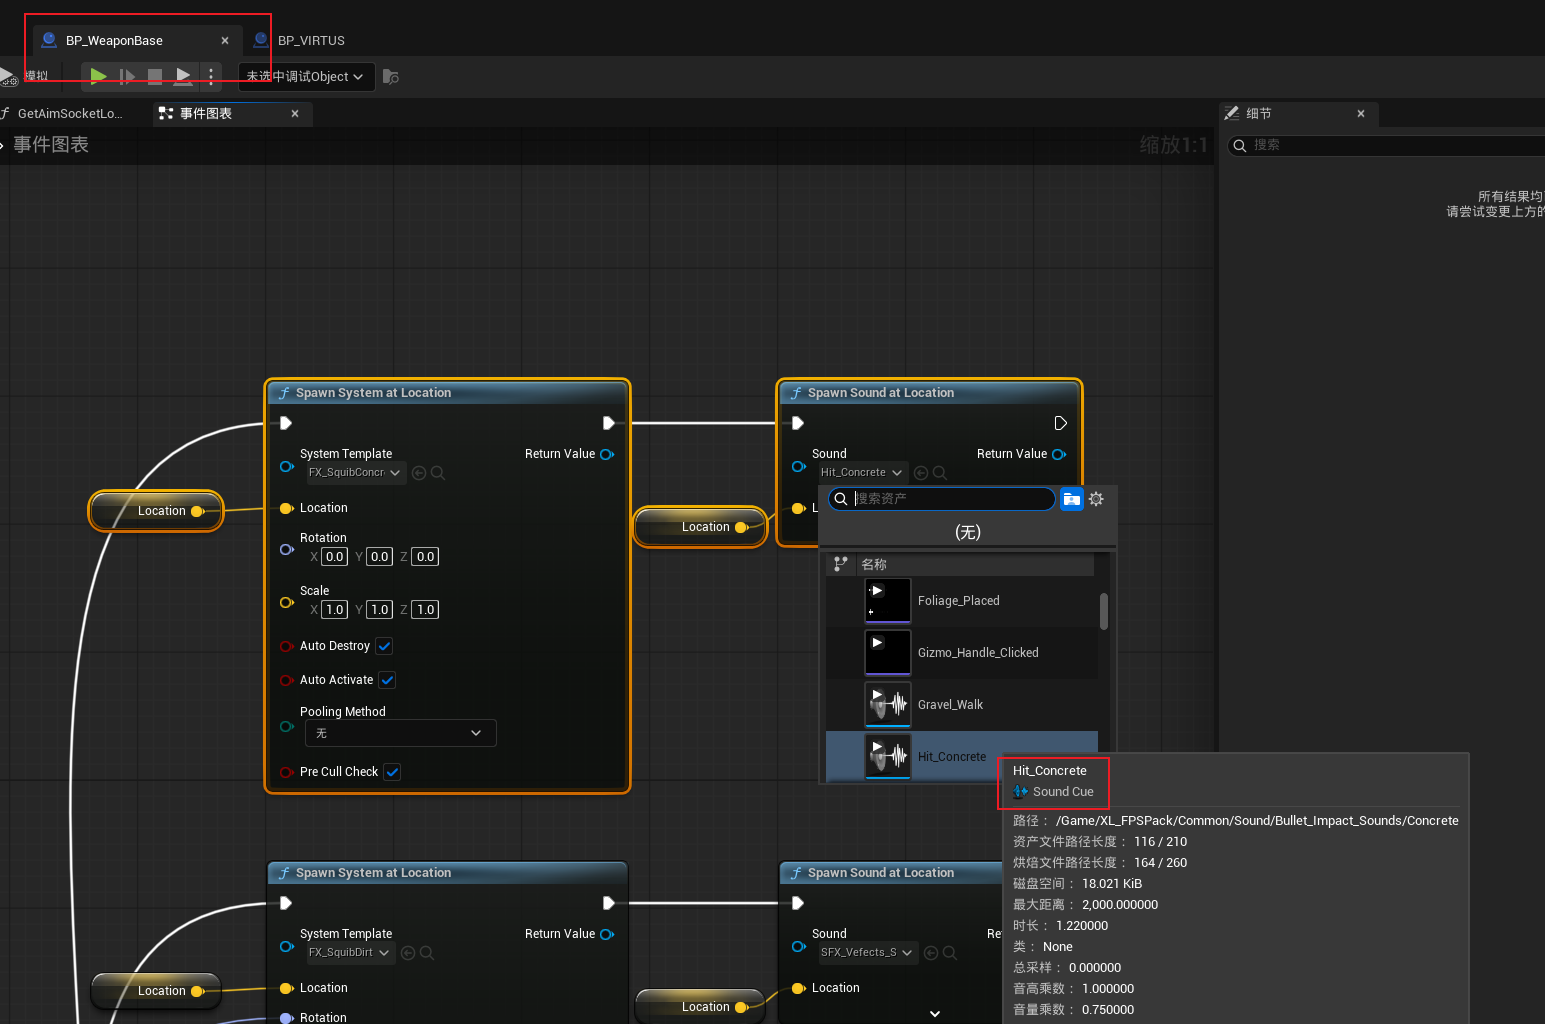
Task: Click the System Template pin on upper node
Action: [287, 467]
